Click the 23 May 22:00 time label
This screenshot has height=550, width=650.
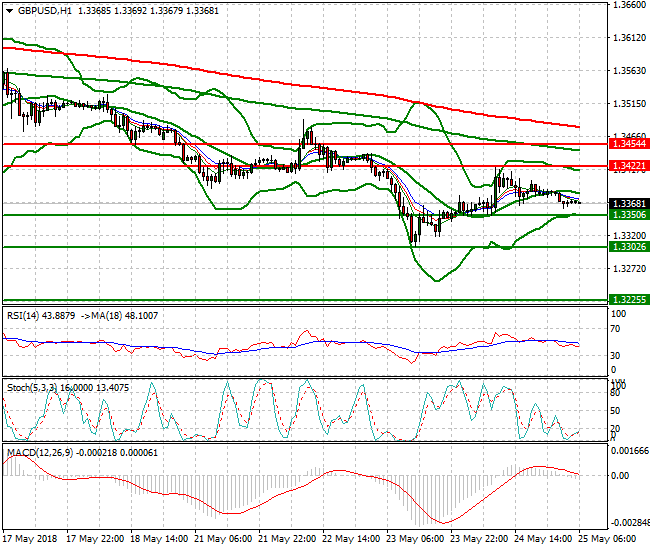479,539
